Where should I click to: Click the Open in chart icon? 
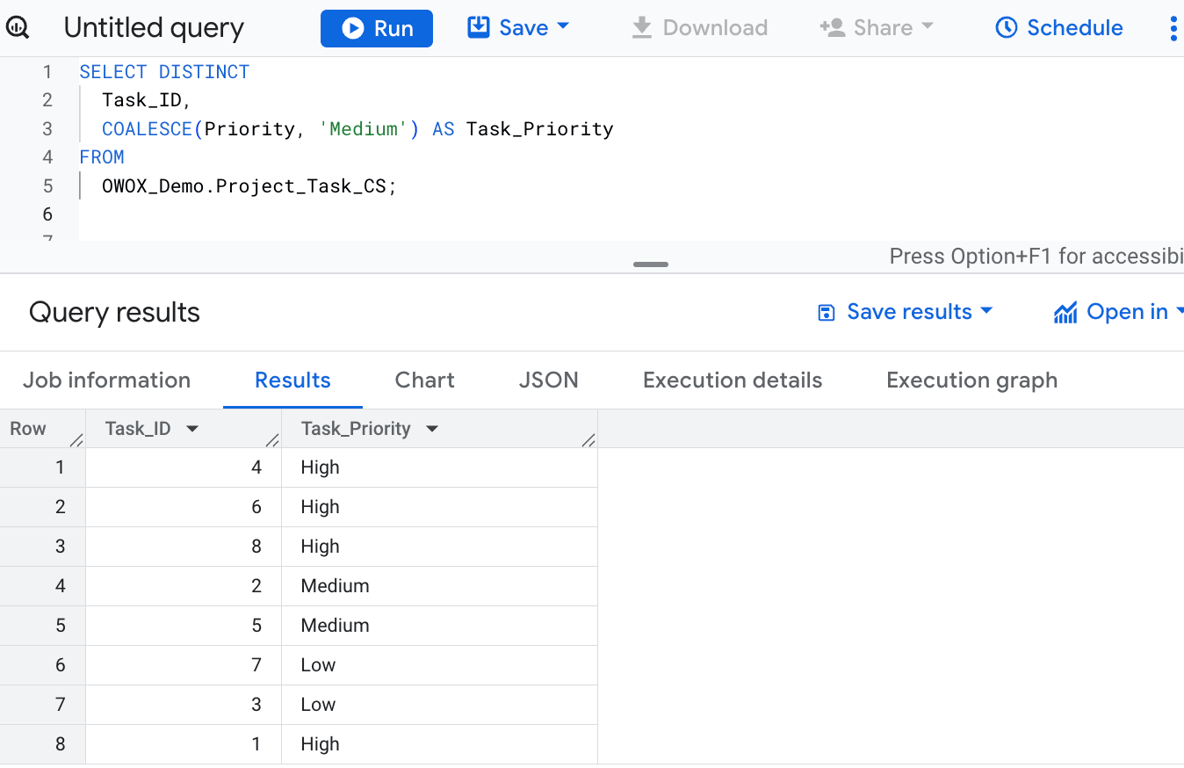(x=1065, y=313)
